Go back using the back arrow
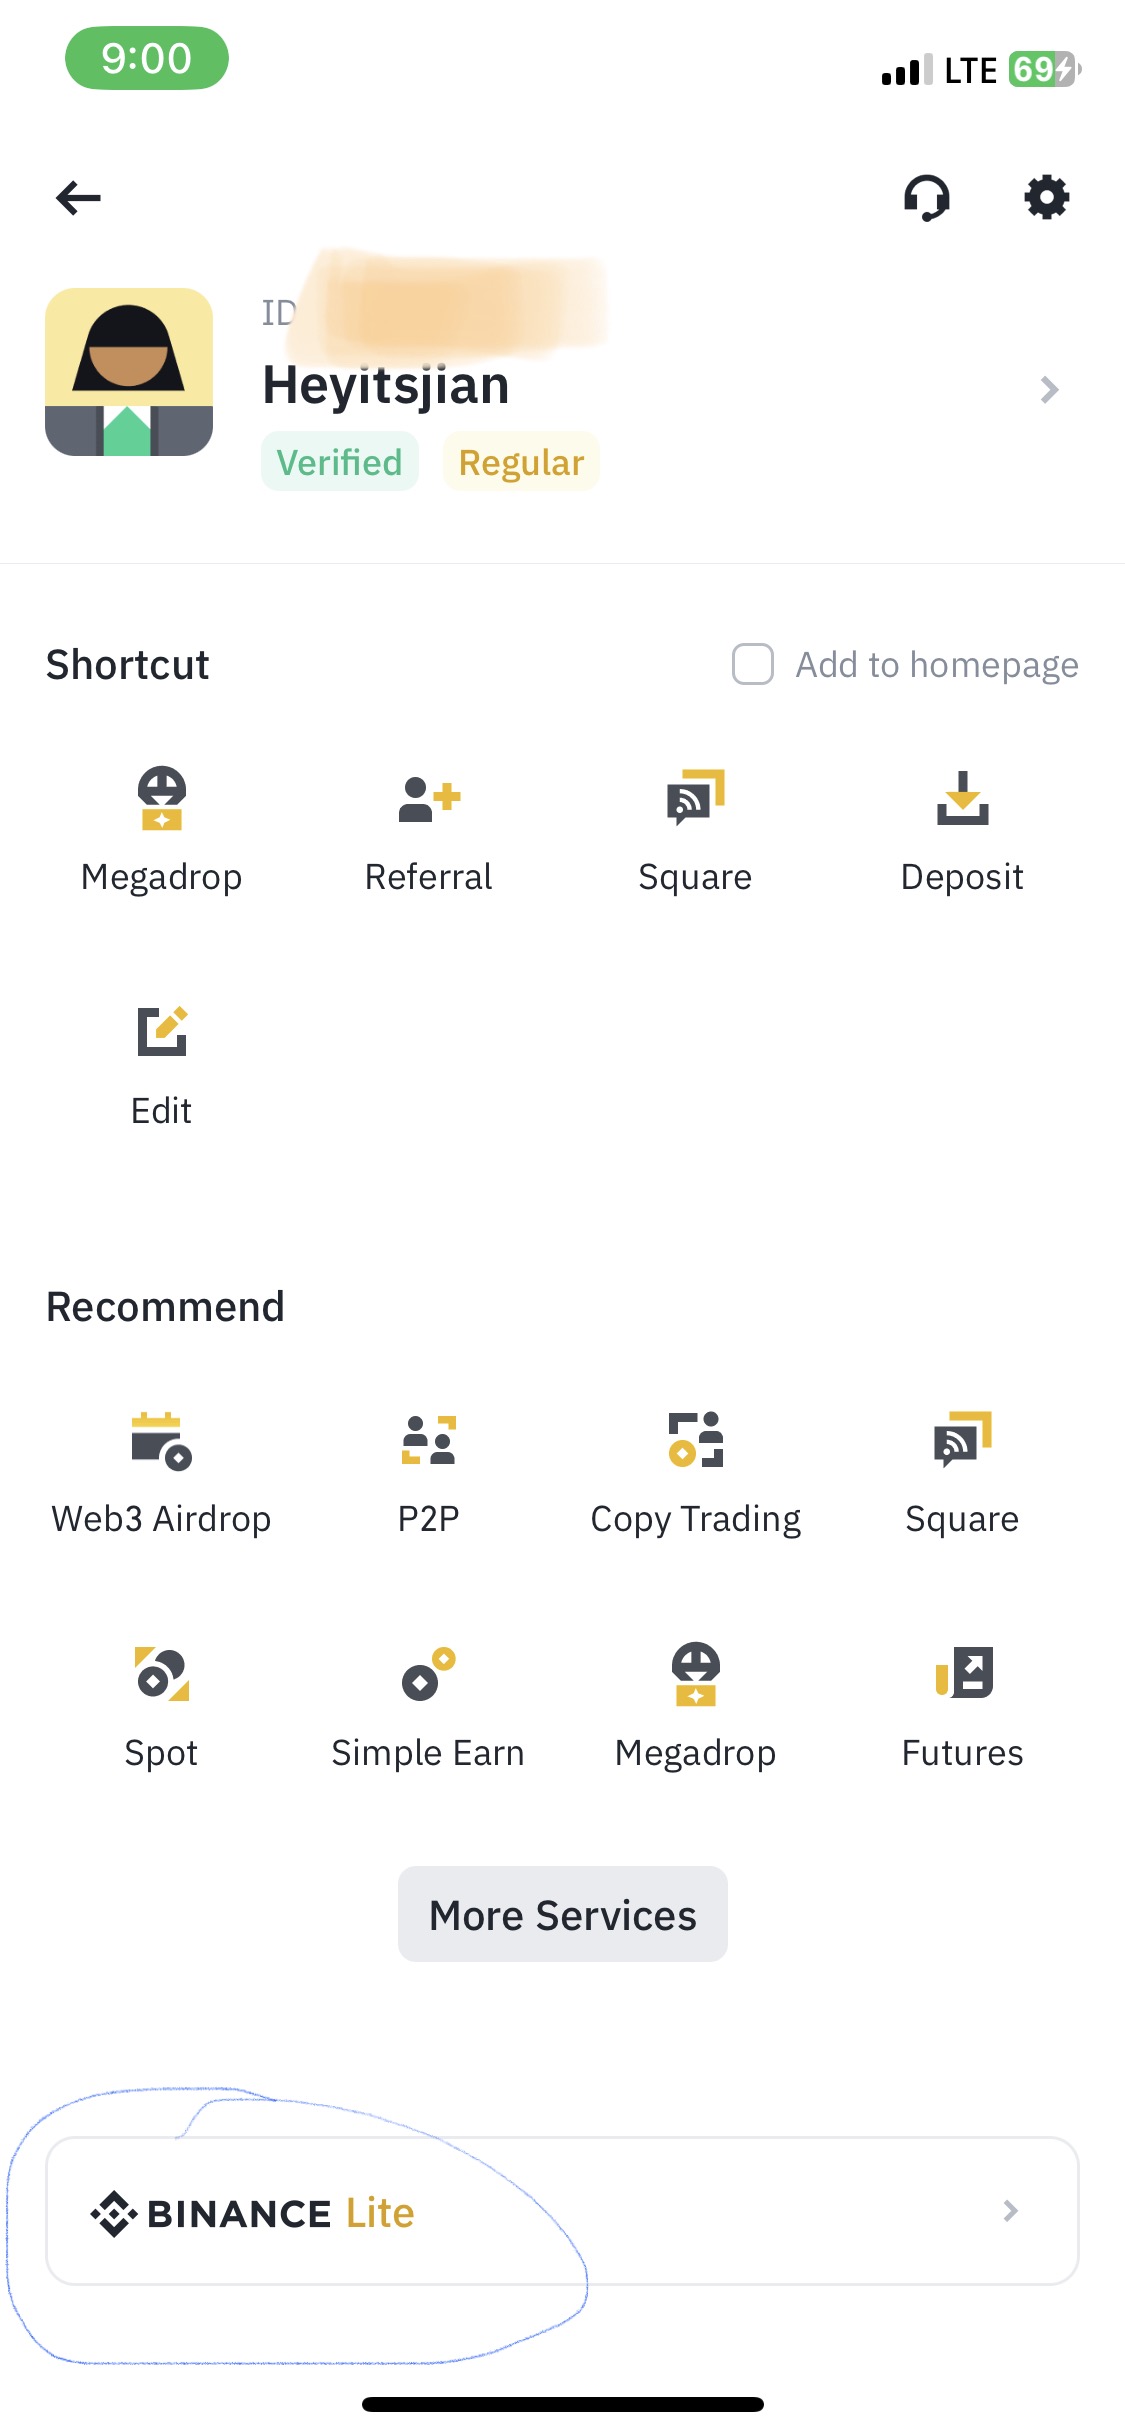 click(78, 197)
